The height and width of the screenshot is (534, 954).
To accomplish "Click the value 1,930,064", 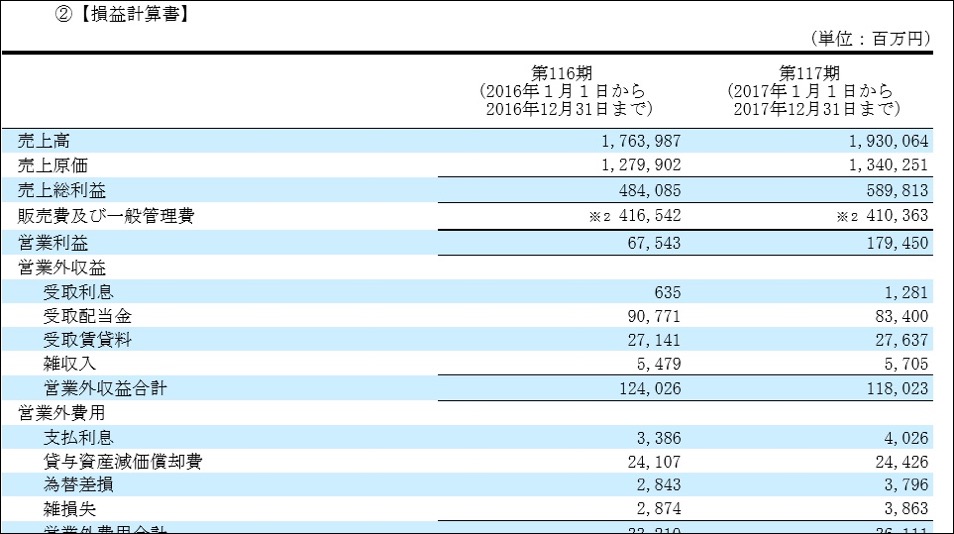I will tap(889, 141).
